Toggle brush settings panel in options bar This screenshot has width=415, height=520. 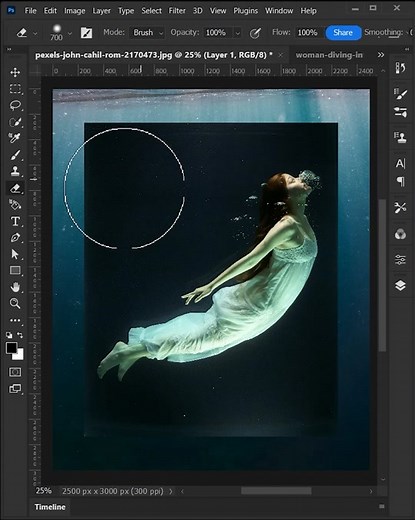pyautogui.click(x=86, y=33)
